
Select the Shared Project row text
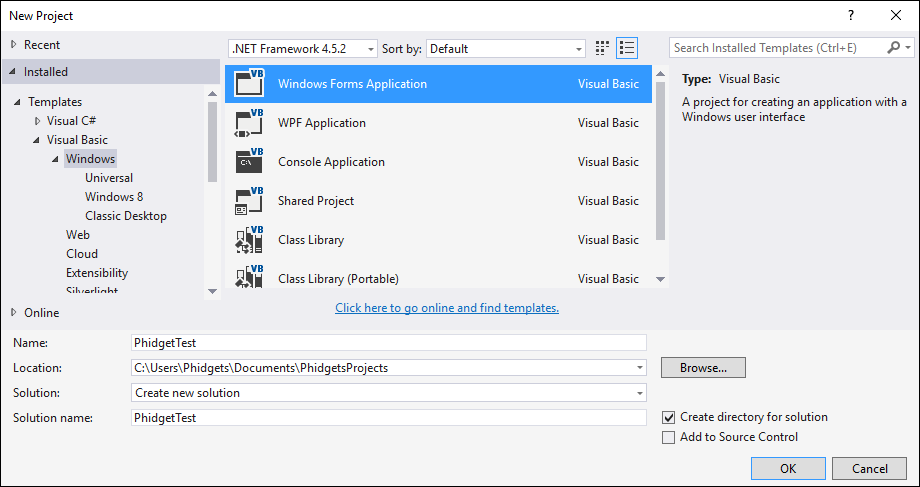pos(316,201)
